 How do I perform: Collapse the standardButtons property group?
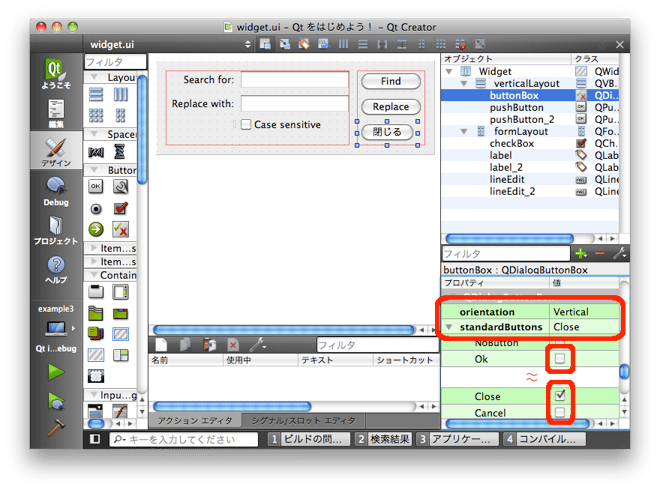449,327
